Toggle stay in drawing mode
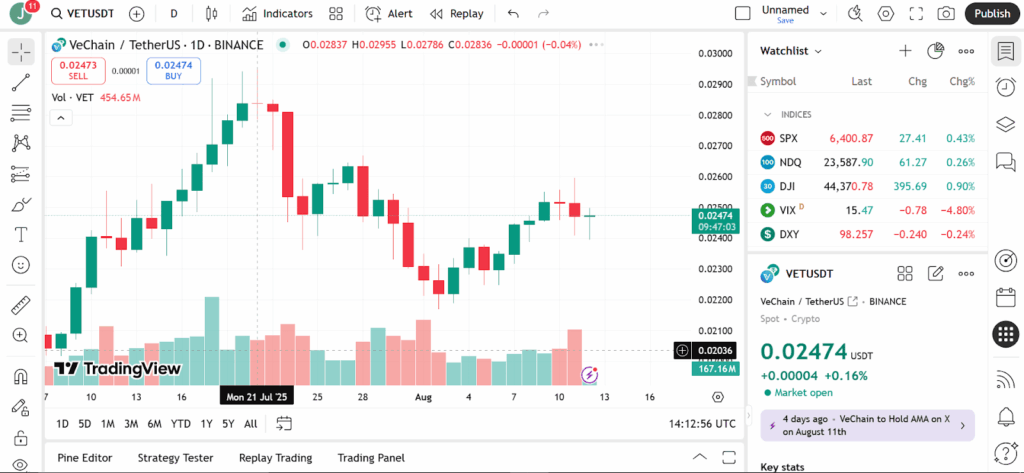 pos(21,408)
